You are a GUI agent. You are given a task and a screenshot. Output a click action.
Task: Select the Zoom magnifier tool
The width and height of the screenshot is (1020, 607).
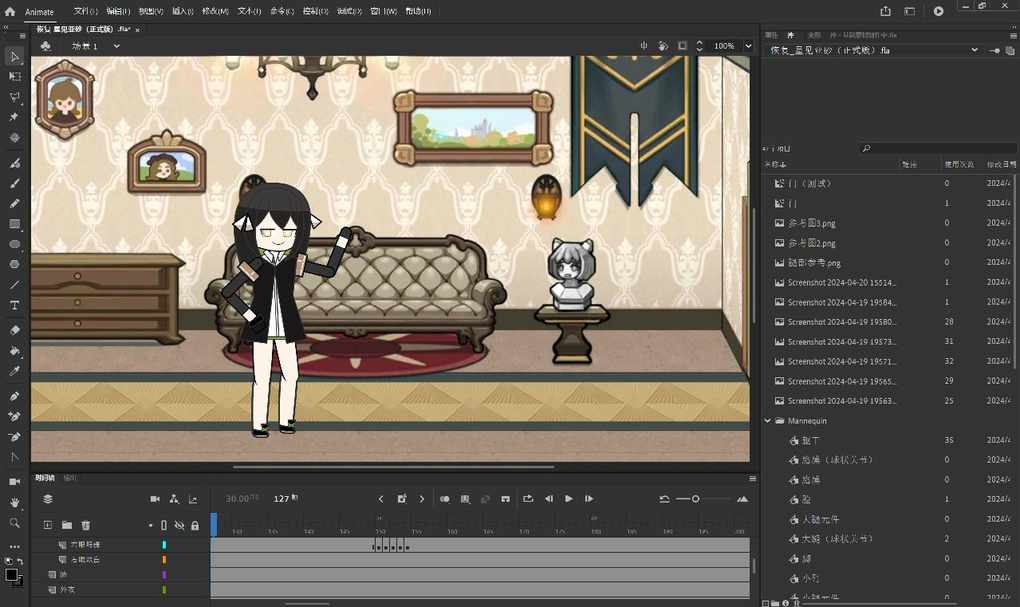coord(14,522)
